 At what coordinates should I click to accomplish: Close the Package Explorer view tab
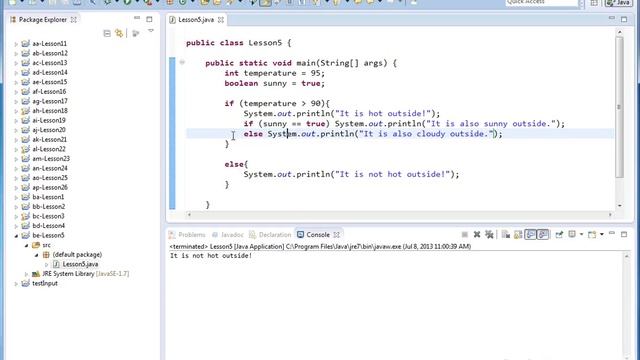(x=73, y=20)
